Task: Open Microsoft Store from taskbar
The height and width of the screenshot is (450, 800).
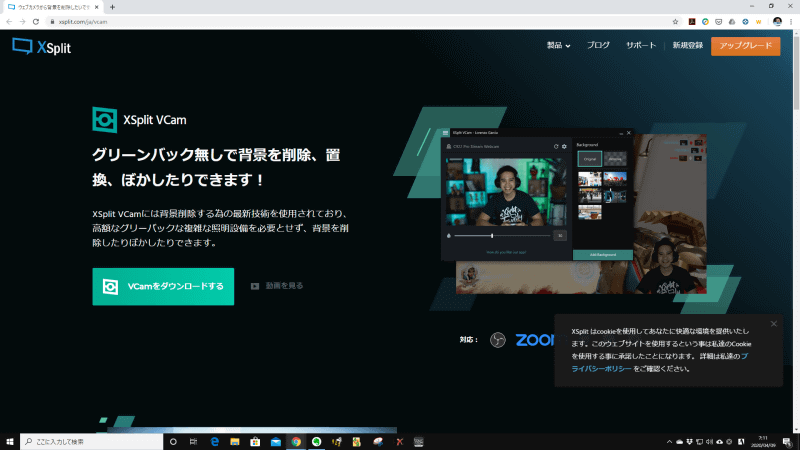Action: [x=255, y=442]
